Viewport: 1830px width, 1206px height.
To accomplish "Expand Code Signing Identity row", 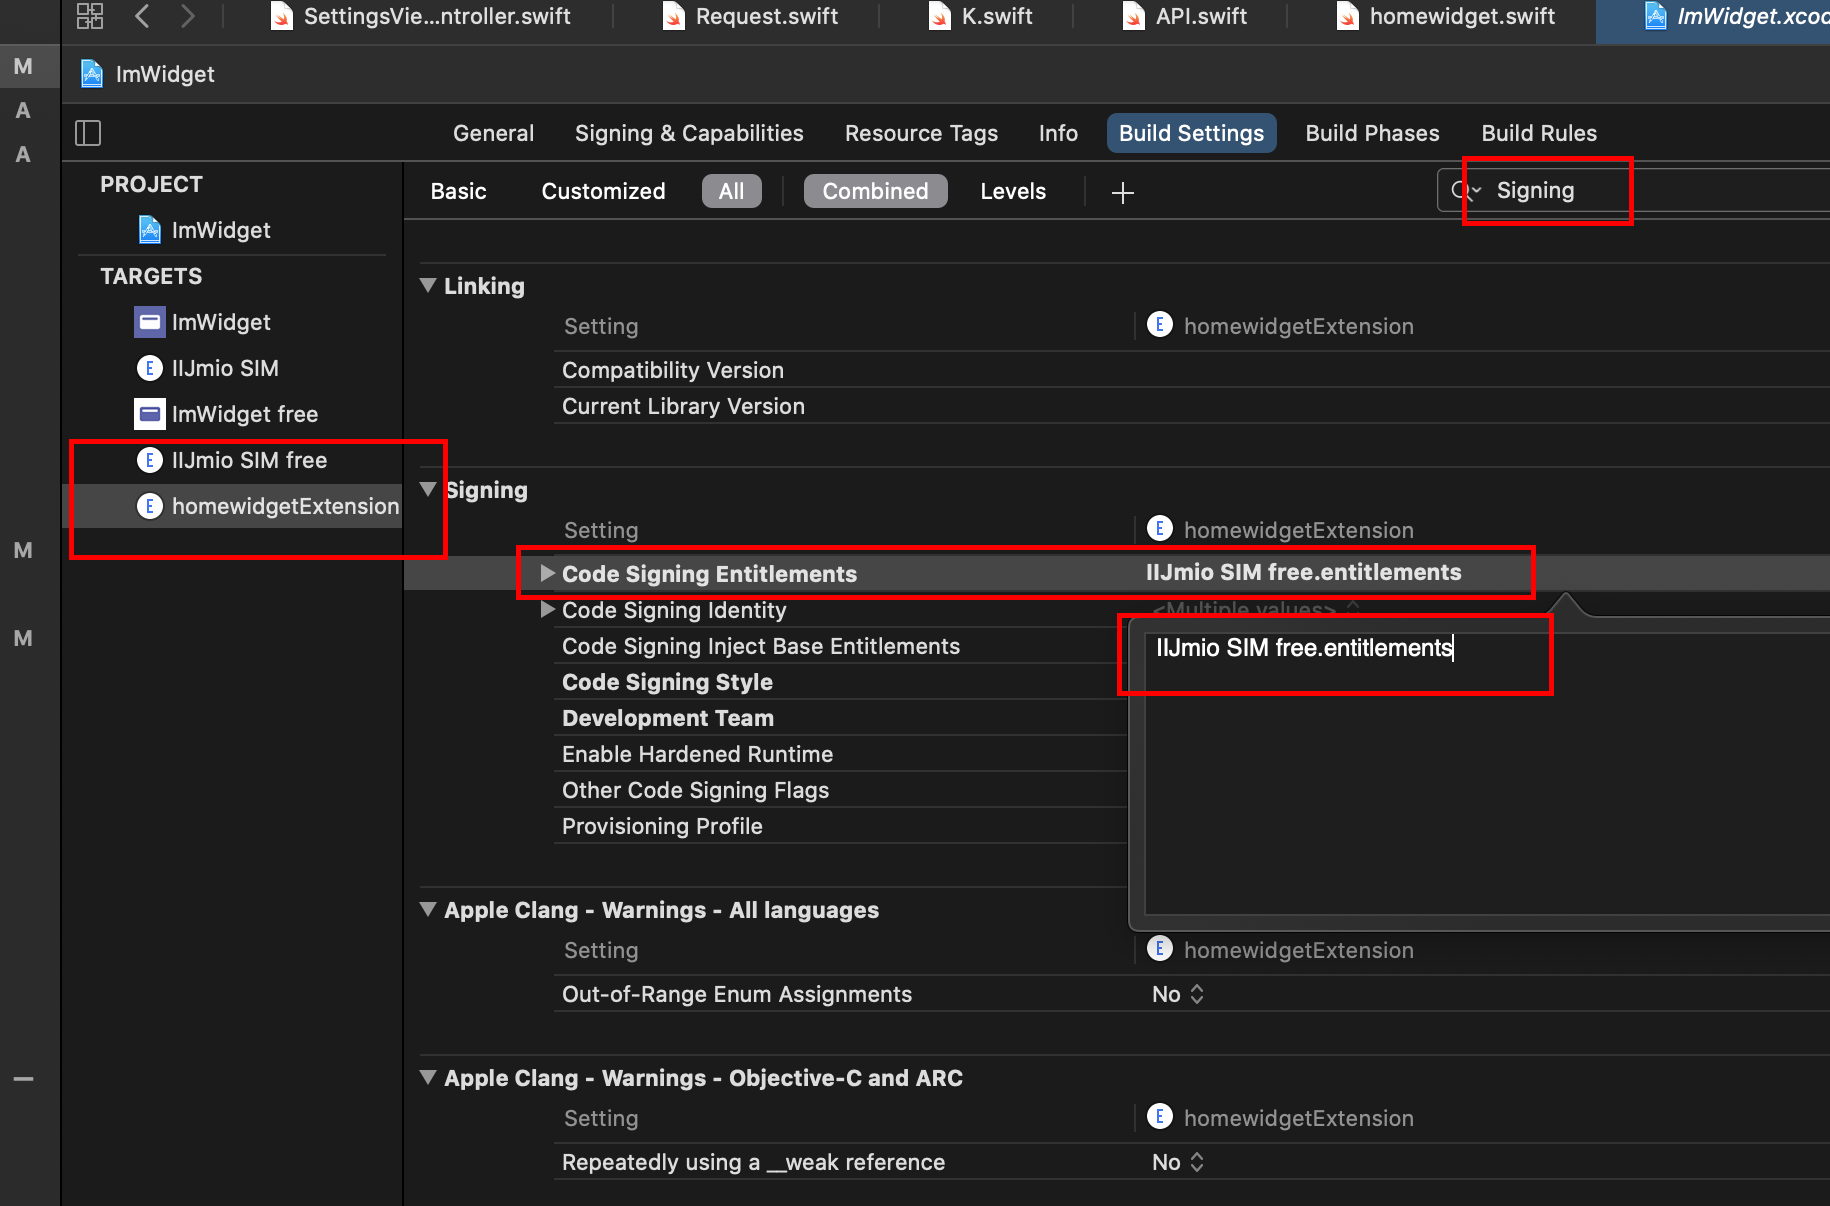I will point(547,609).
